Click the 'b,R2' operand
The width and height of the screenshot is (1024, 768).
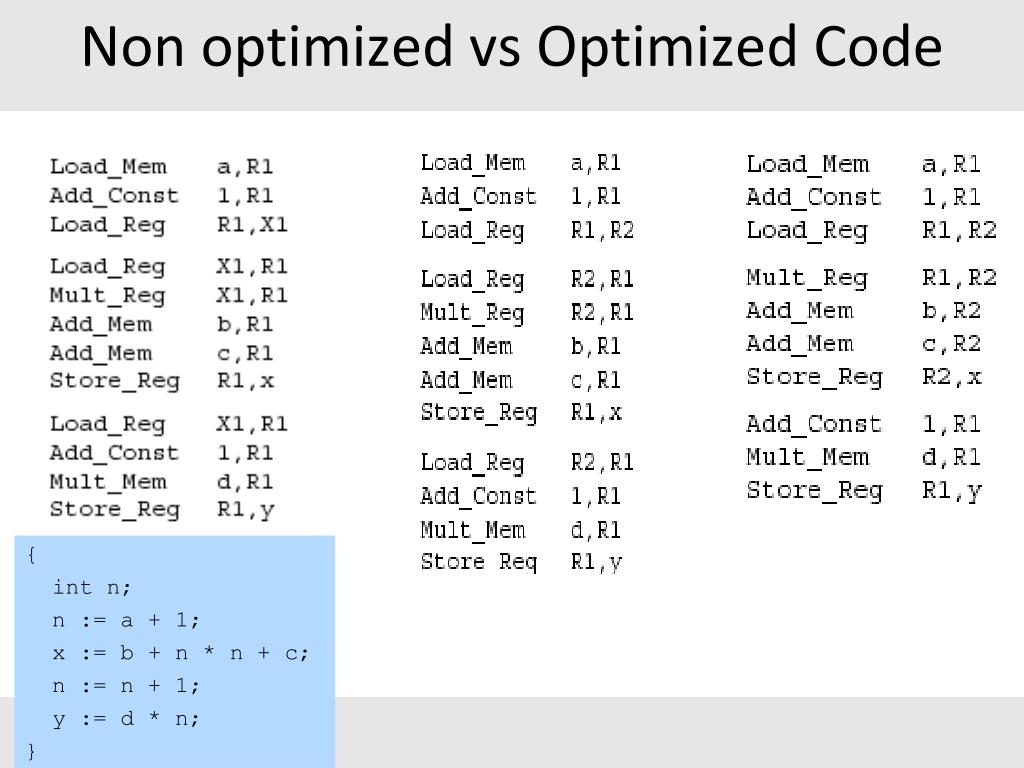951,311
